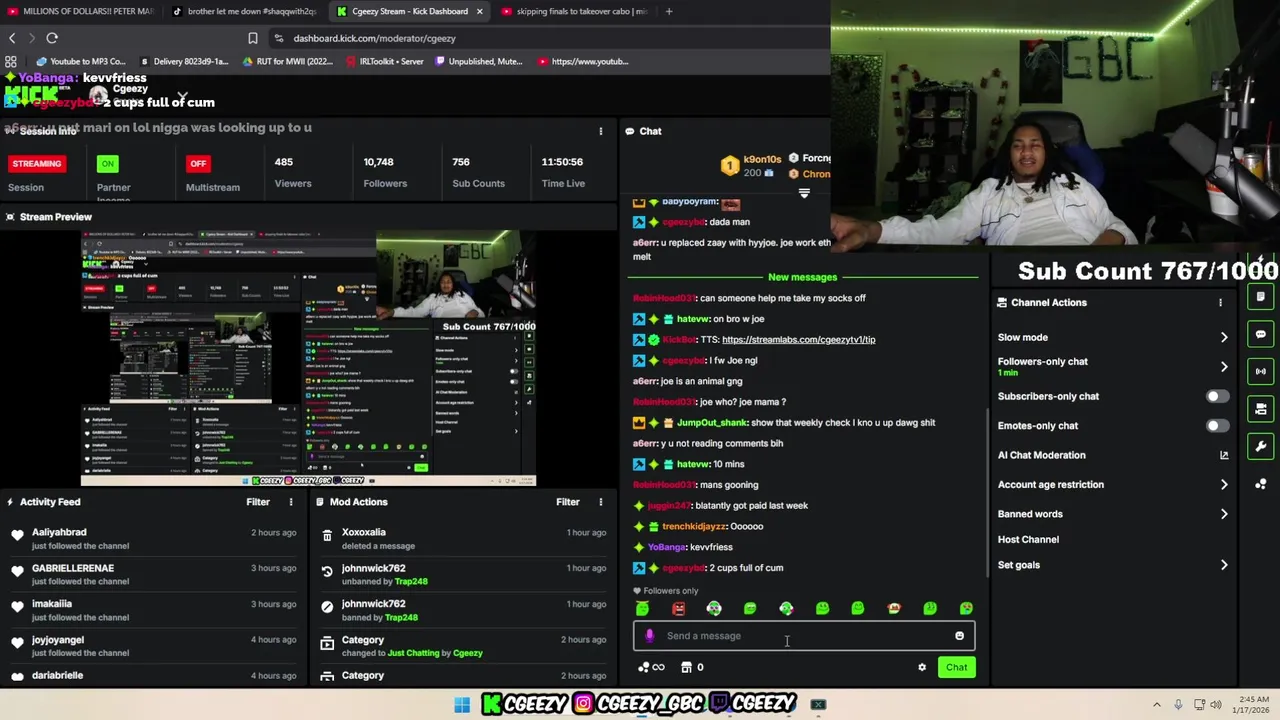Click the green Chat send button
This screenshot has width=1280, height=720.
956,667
